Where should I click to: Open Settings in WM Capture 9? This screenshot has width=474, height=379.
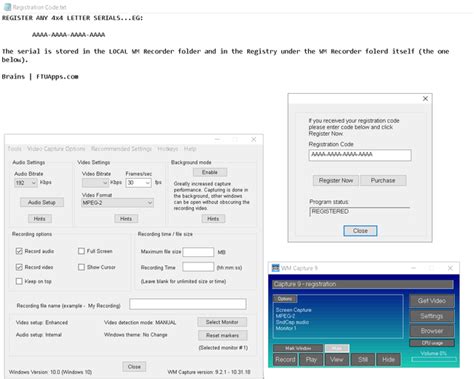coord(432,316)
